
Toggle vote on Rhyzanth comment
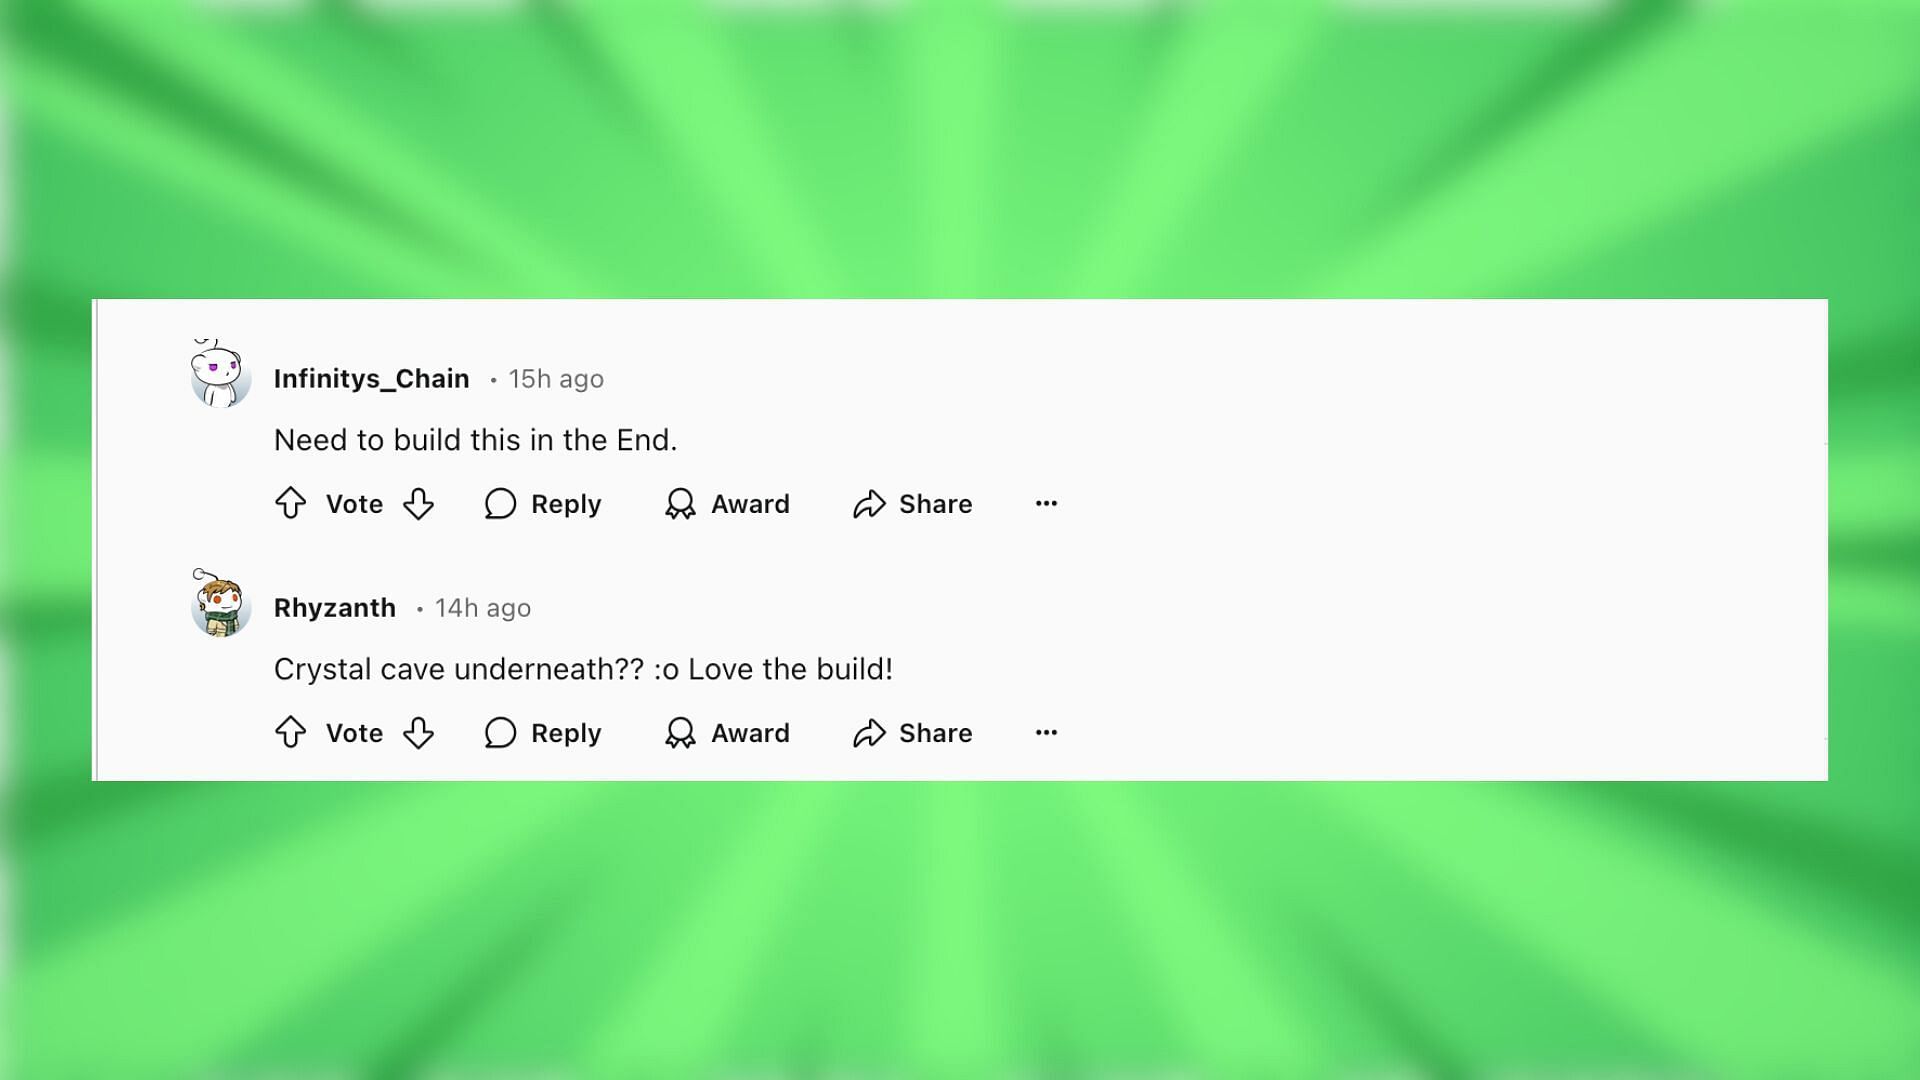coord(290,732)
